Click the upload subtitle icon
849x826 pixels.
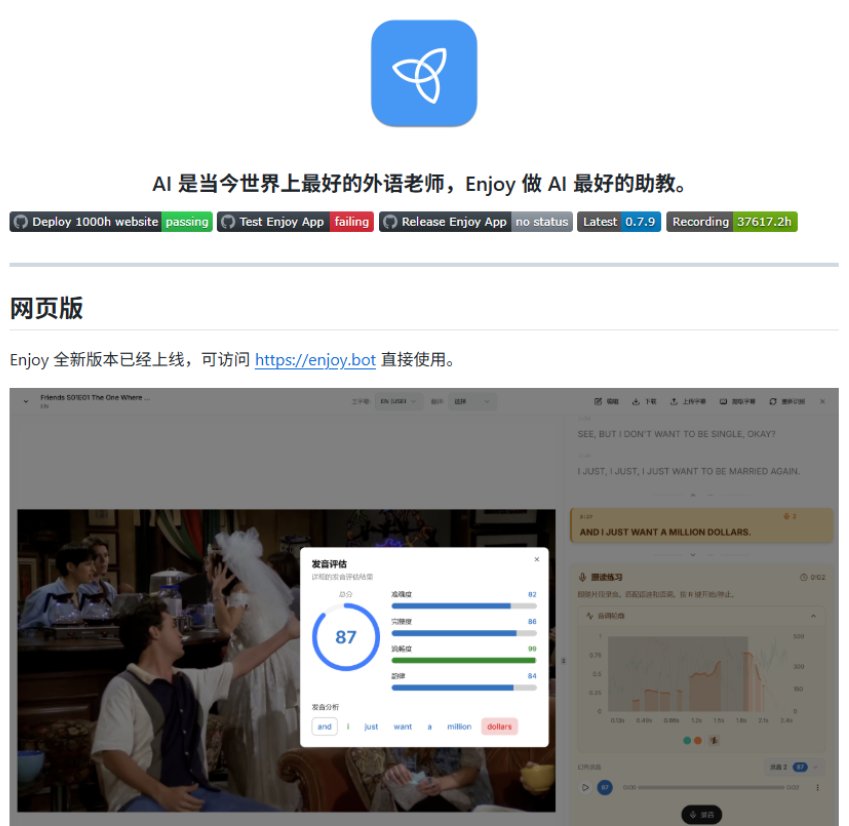click(674, 402)
